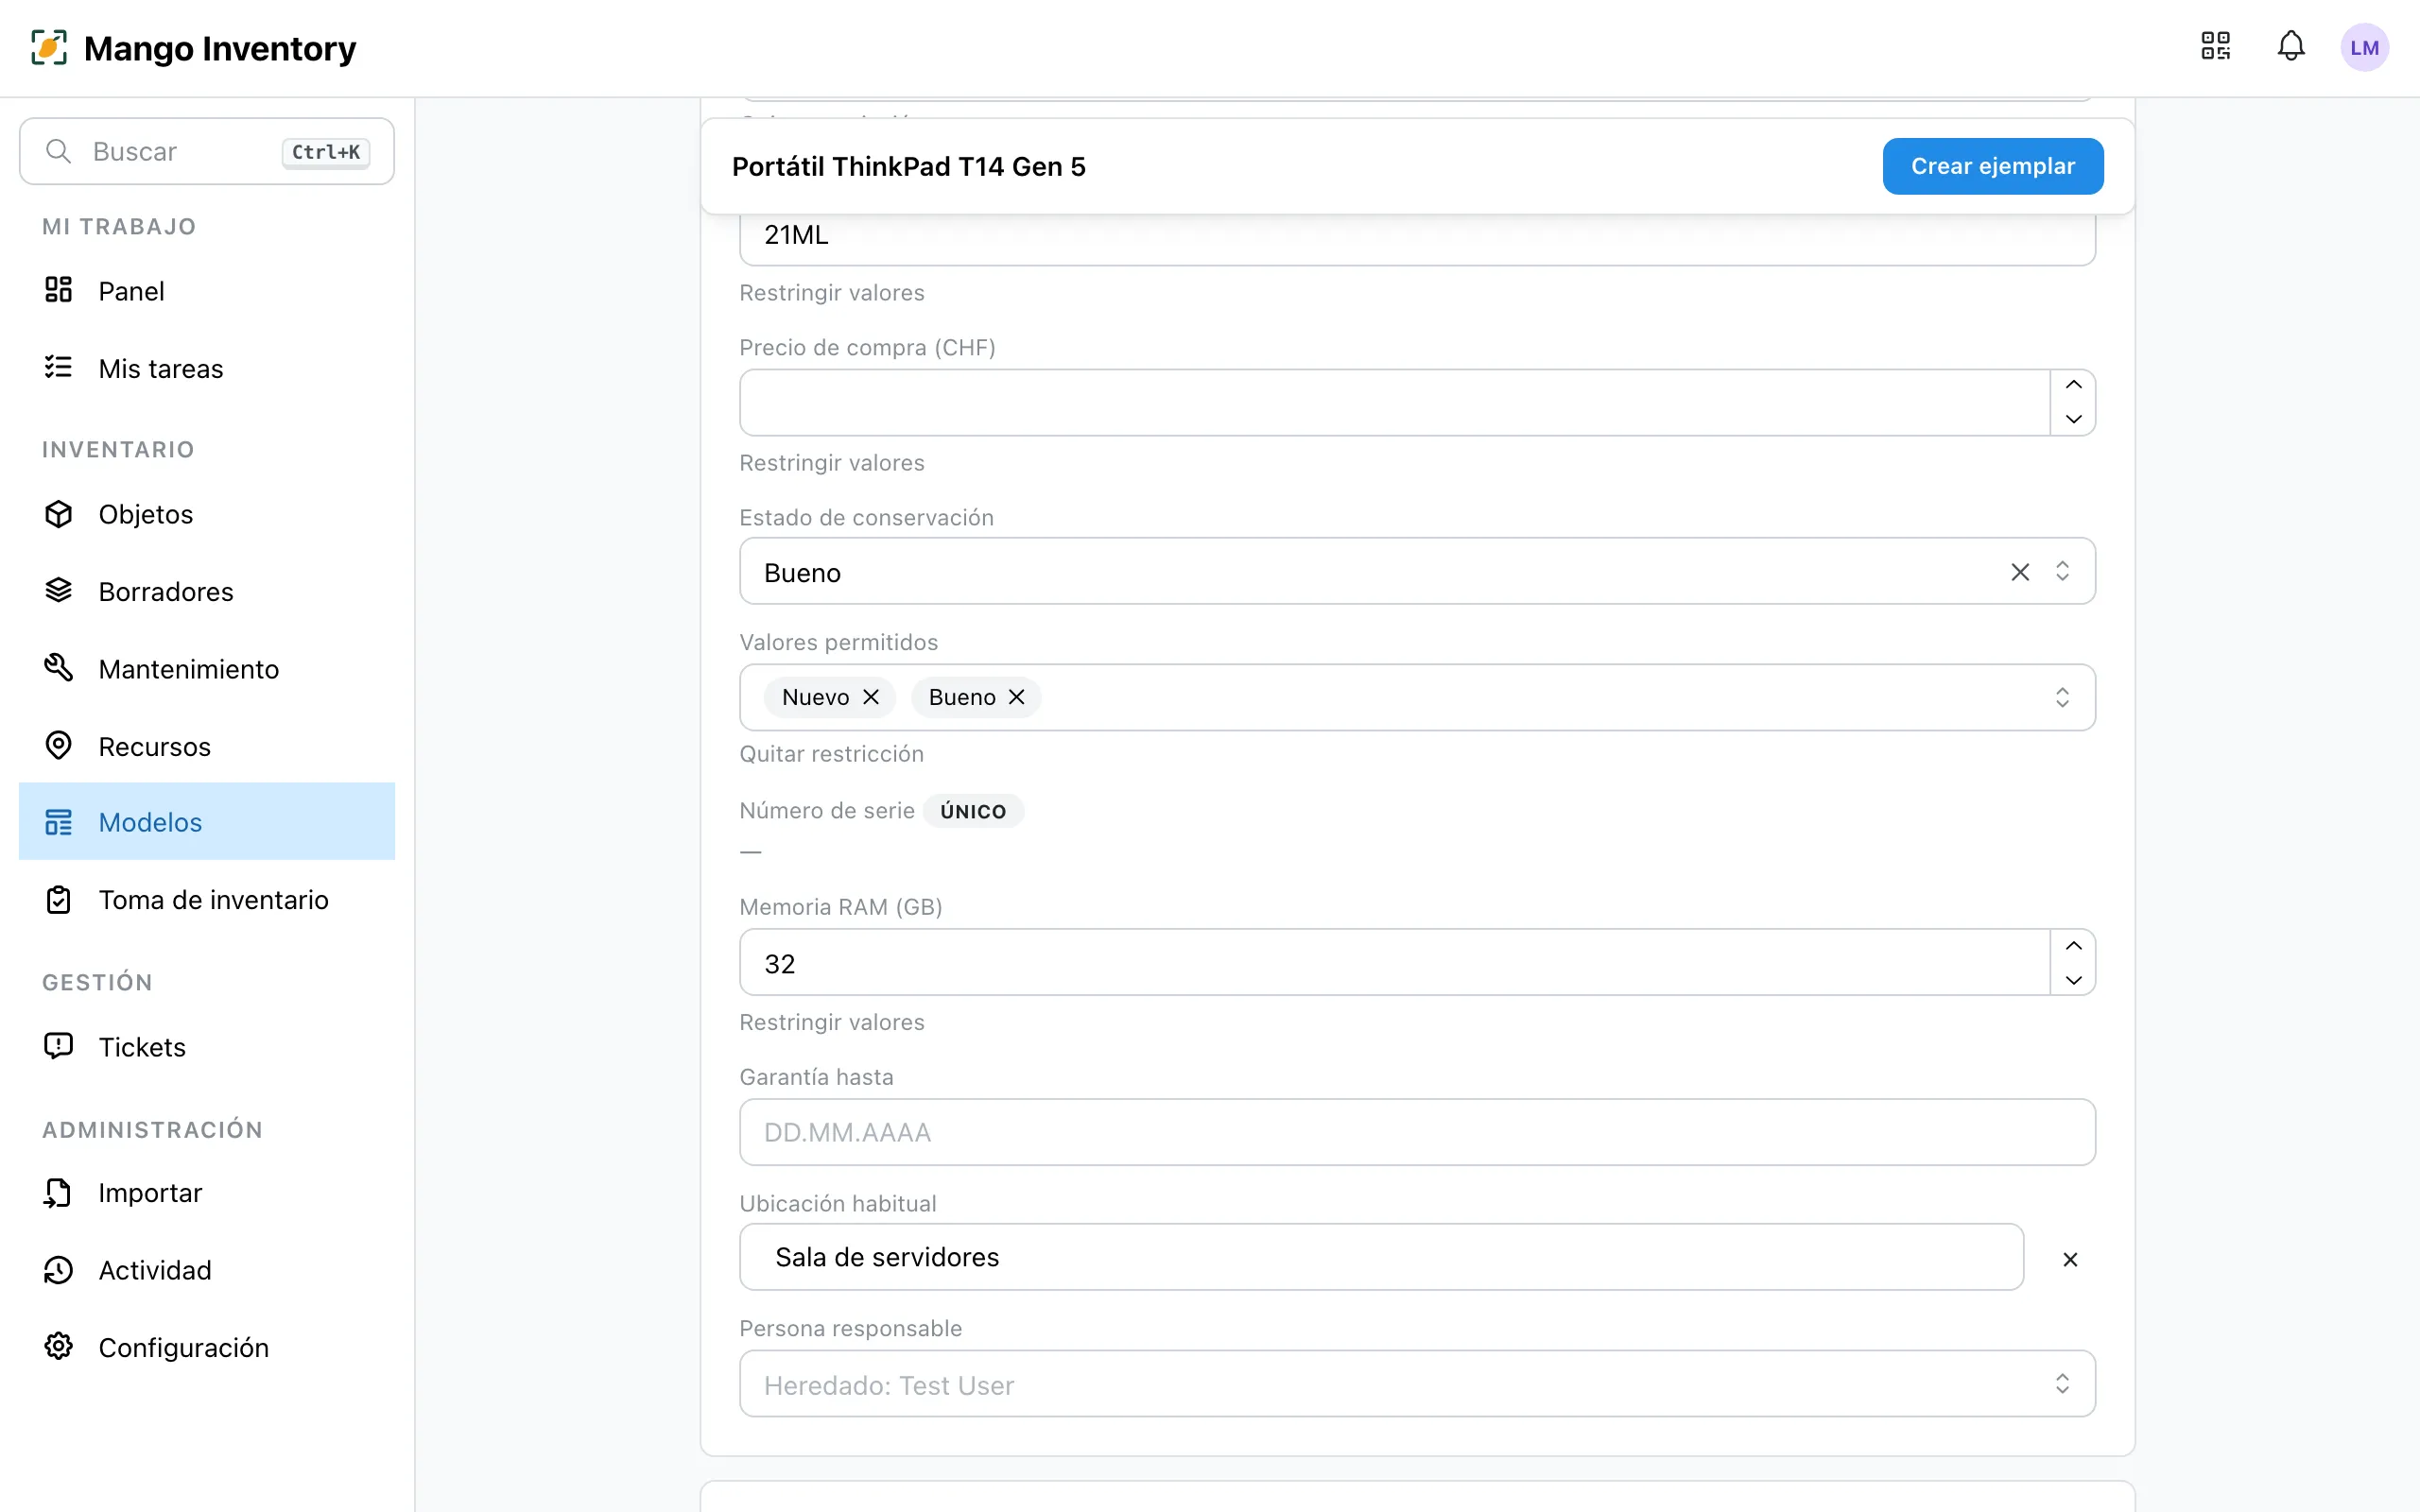Focus the Garantía hasta date field
2420x1512 pixels.
(1417, 1132)
